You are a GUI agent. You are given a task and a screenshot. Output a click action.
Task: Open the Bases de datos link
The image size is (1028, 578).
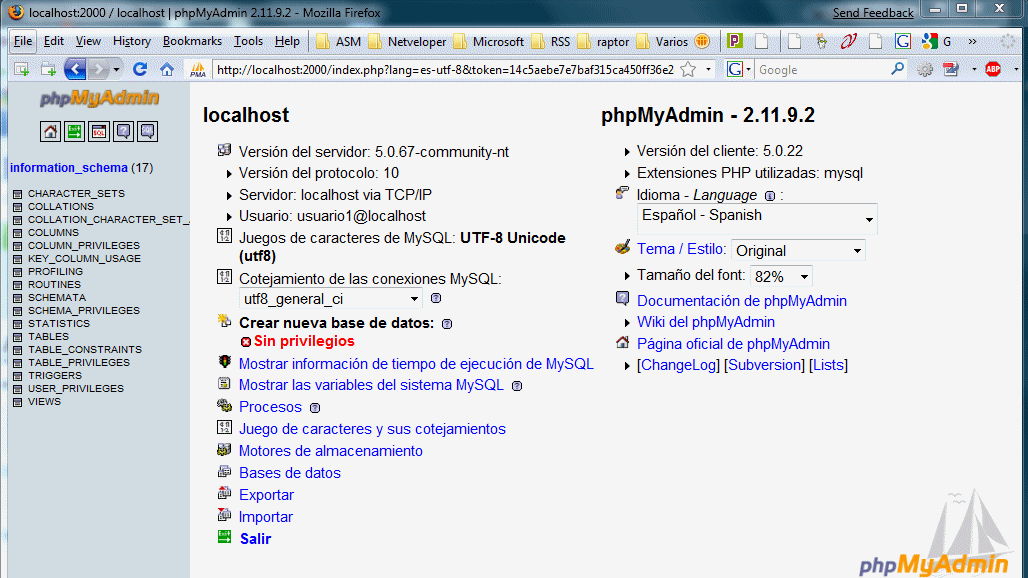290,473
